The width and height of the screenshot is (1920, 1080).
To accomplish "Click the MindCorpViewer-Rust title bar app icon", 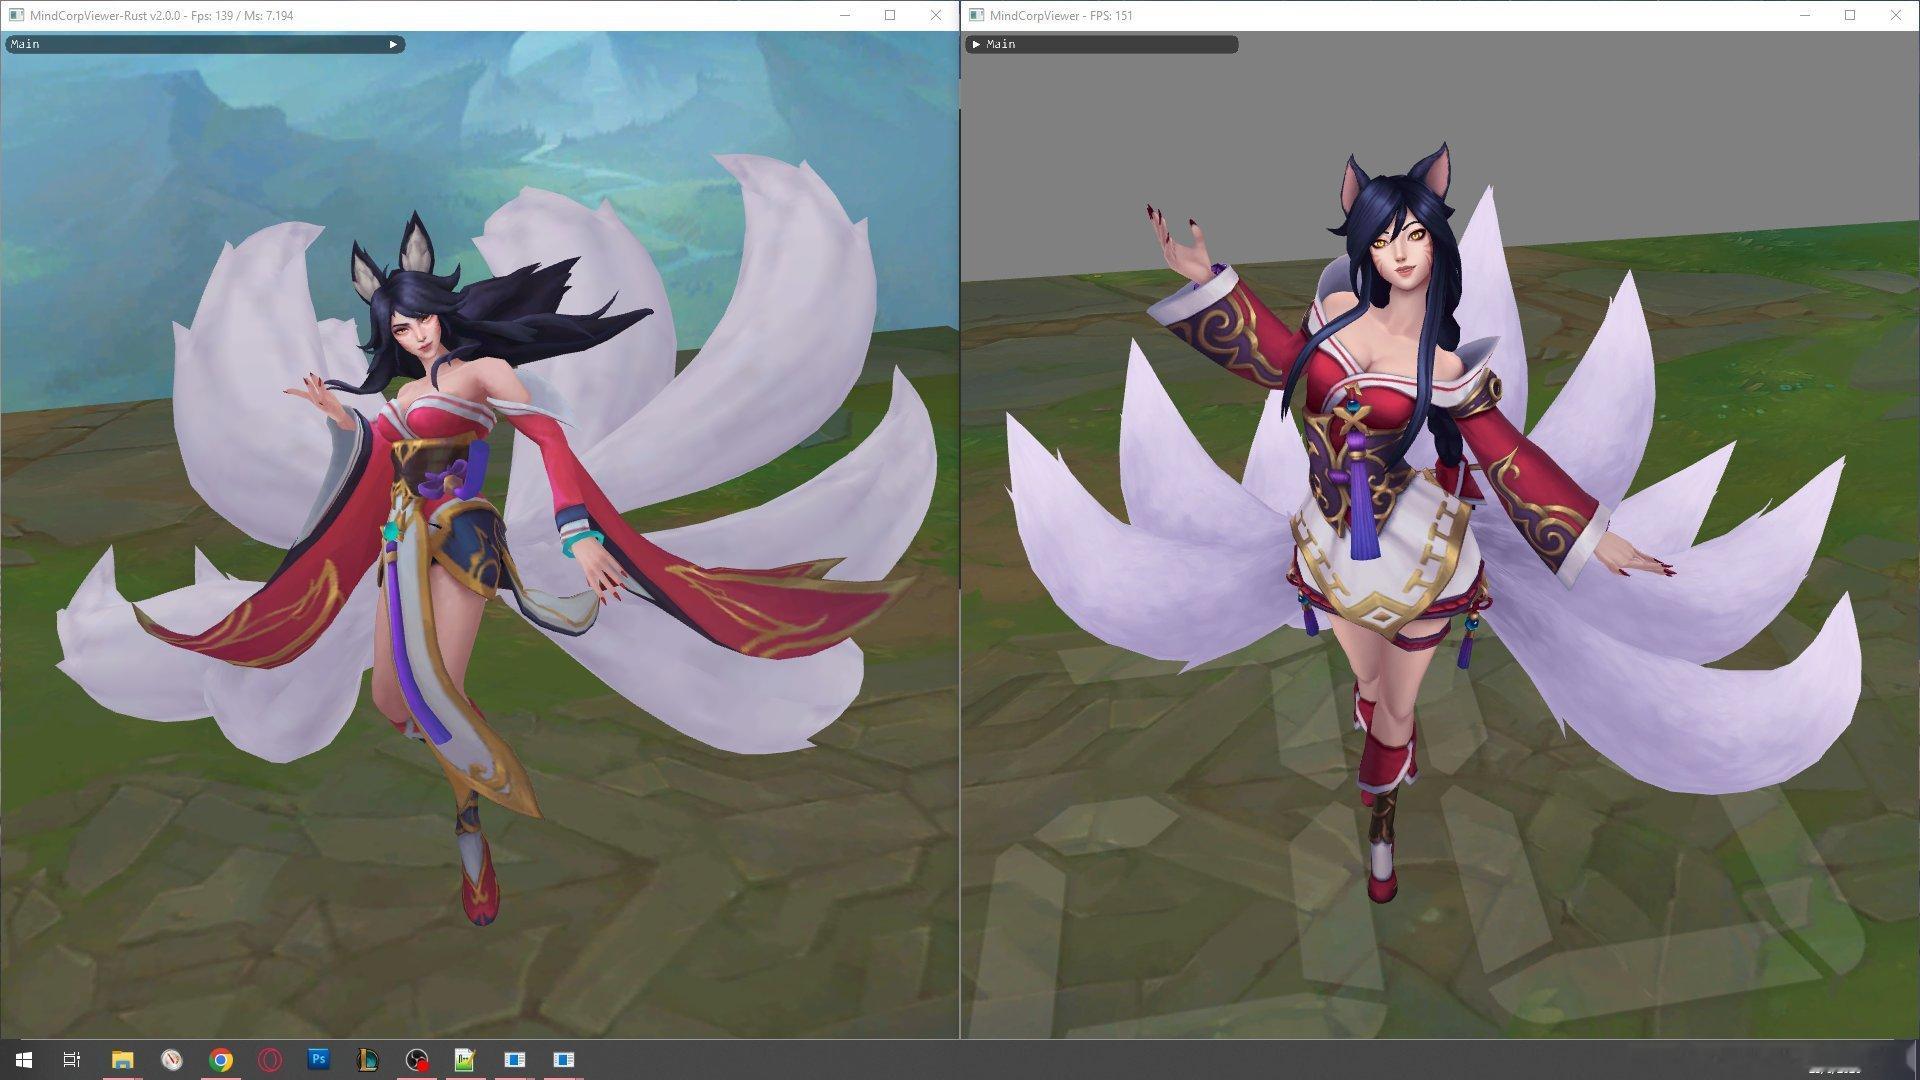I will 16,15.
